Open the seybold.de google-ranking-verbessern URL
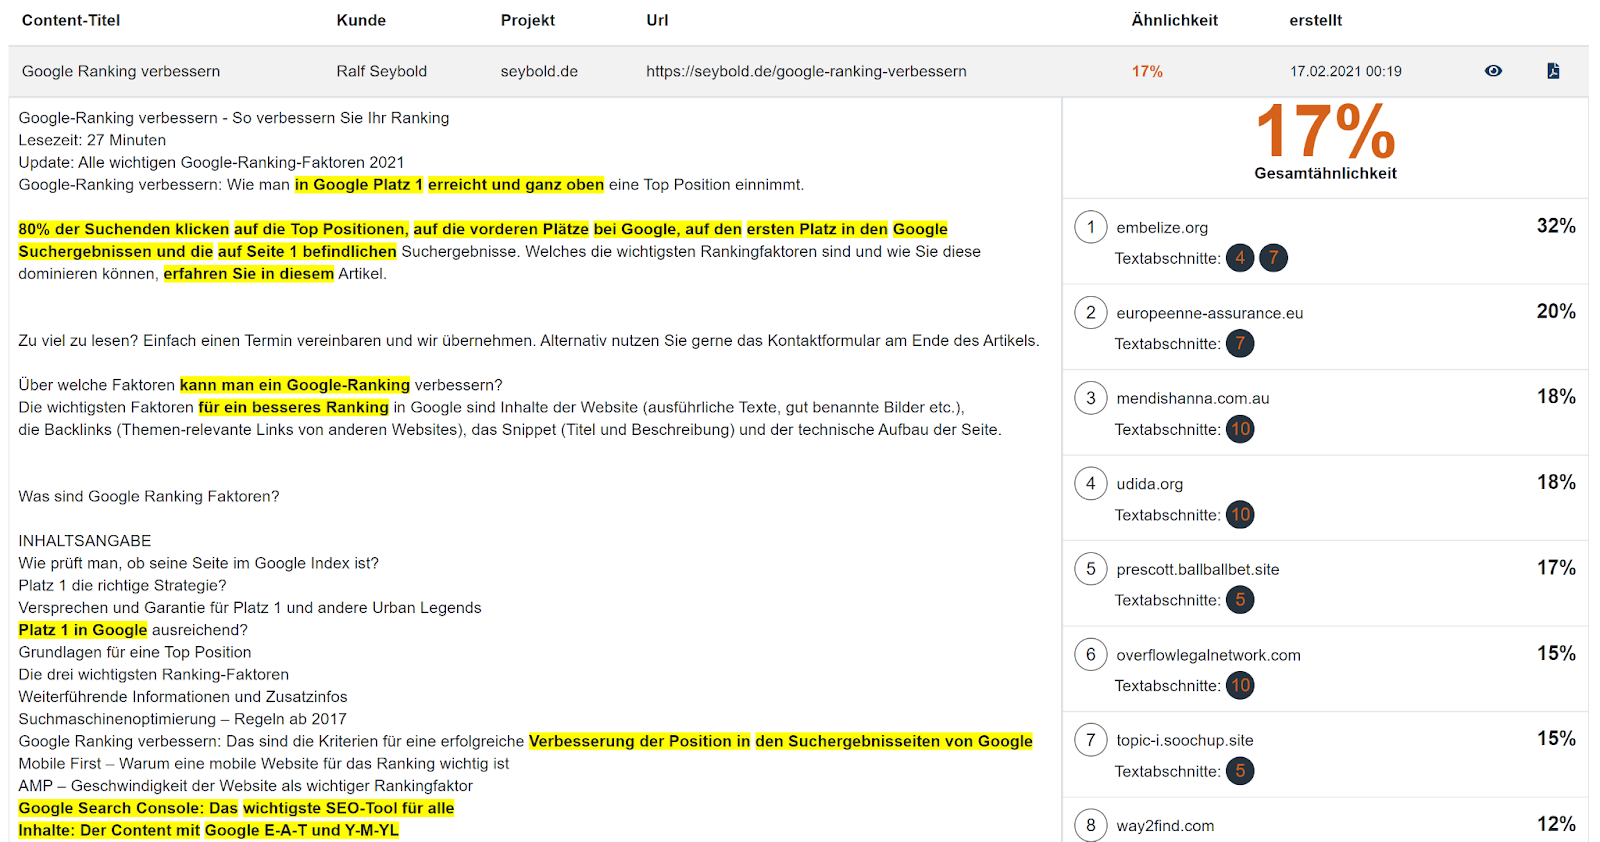The height and width of the screenshot is (842, 1600). (806, 71)
